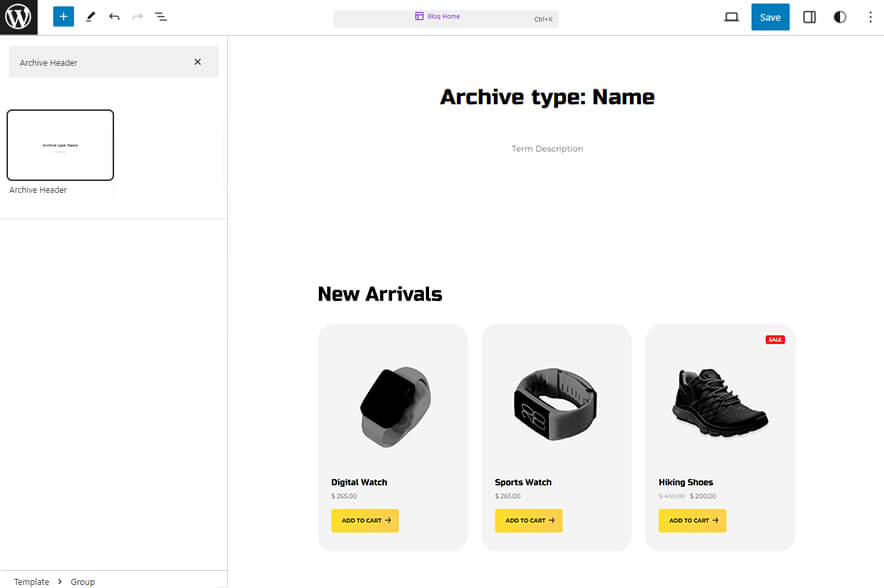Click the WordPress logo
The height and width of the screenshot is (588, 884).
coord(18,17)
